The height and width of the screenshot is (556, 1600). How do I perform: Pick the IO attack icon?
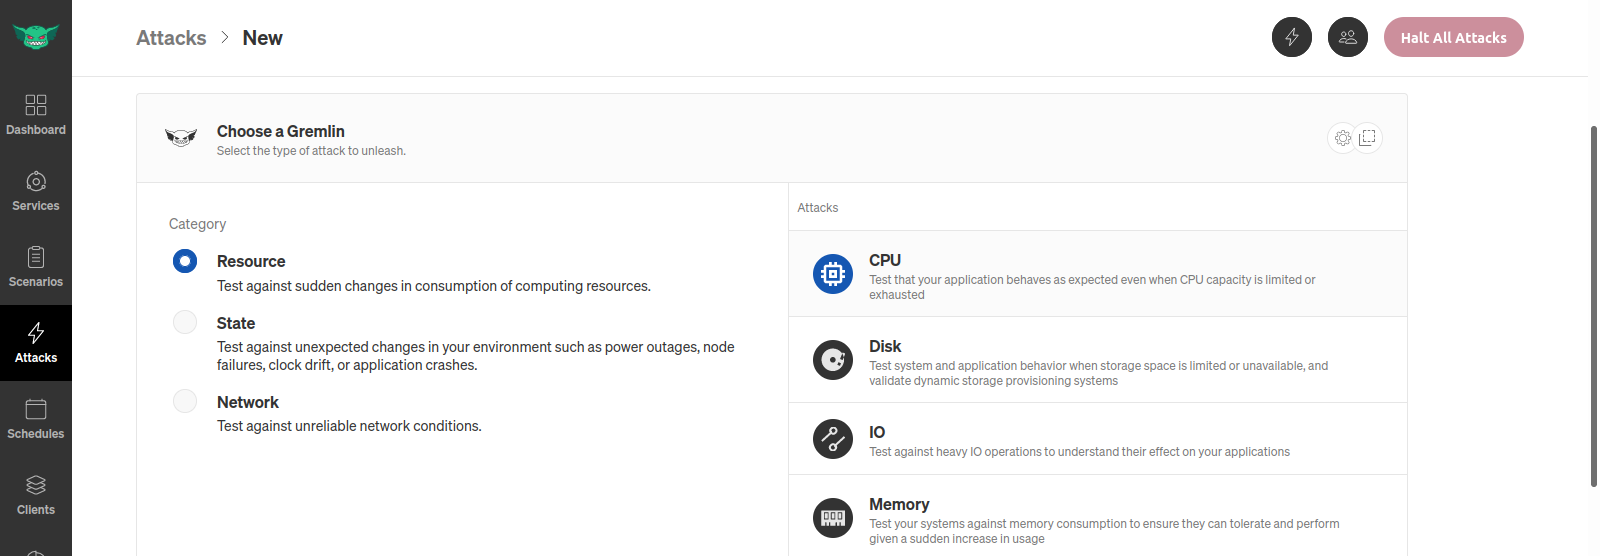click(833, 439)
